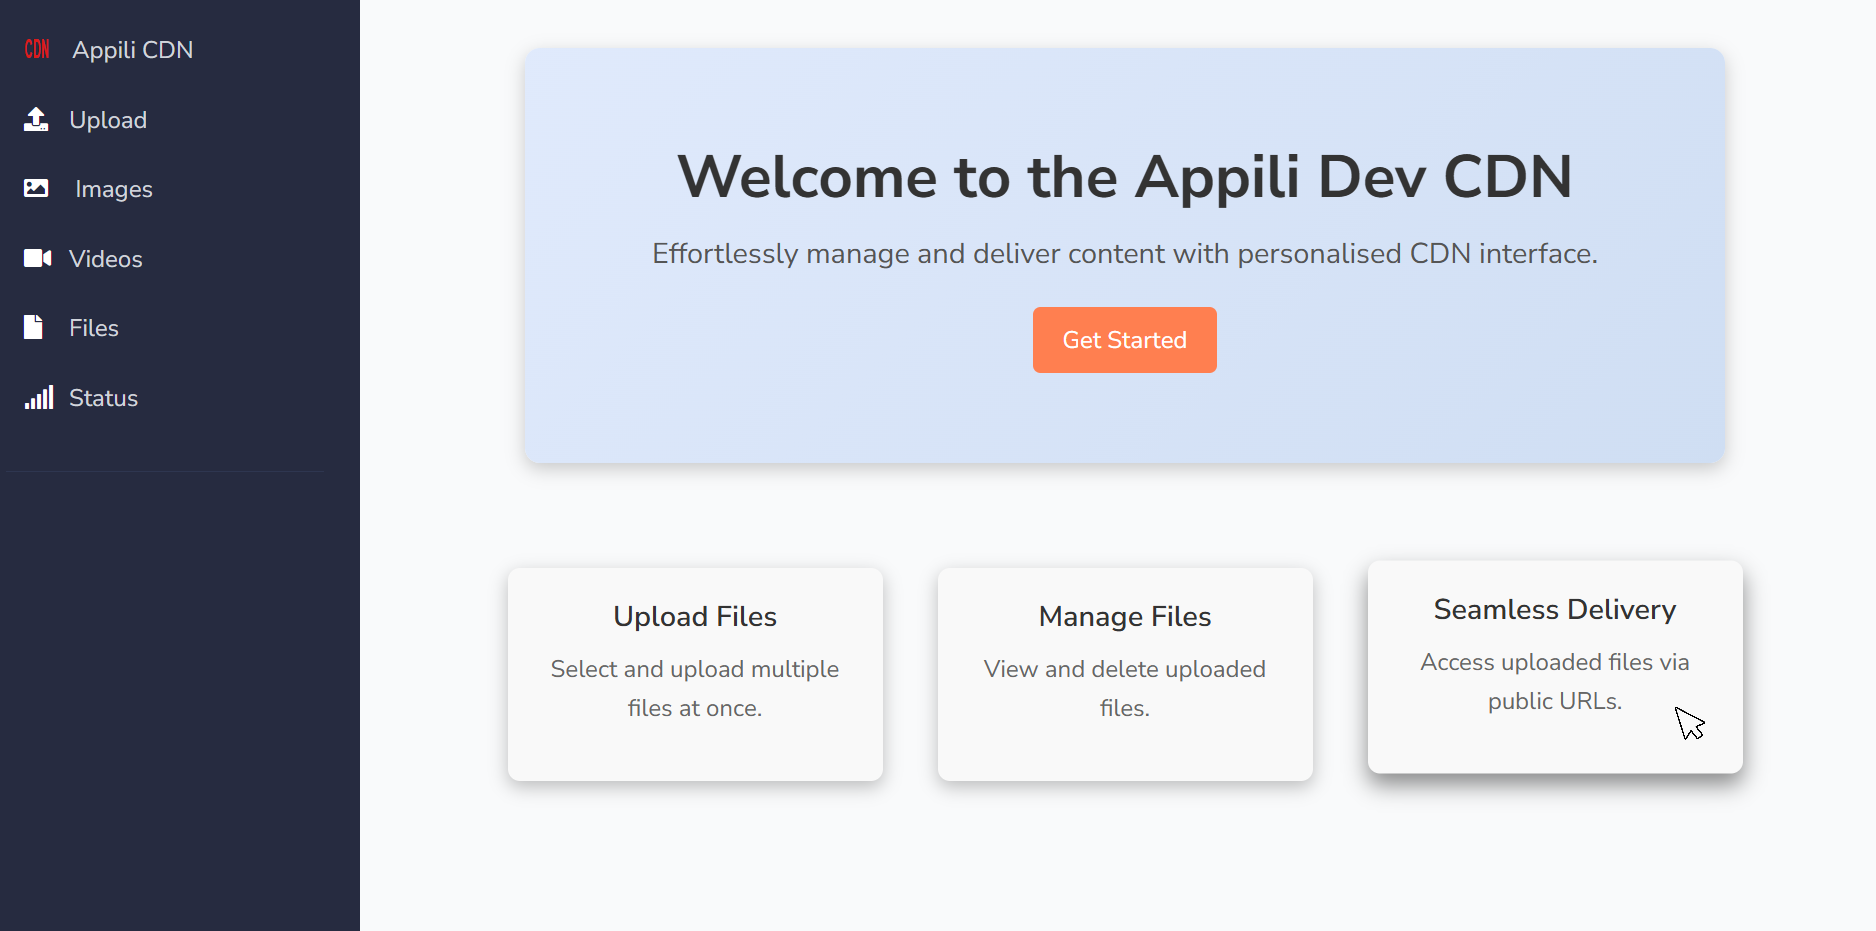Screen dimensions: 1876x931
Task: Select the Upload Files card
Action: (x=694, y=674)
